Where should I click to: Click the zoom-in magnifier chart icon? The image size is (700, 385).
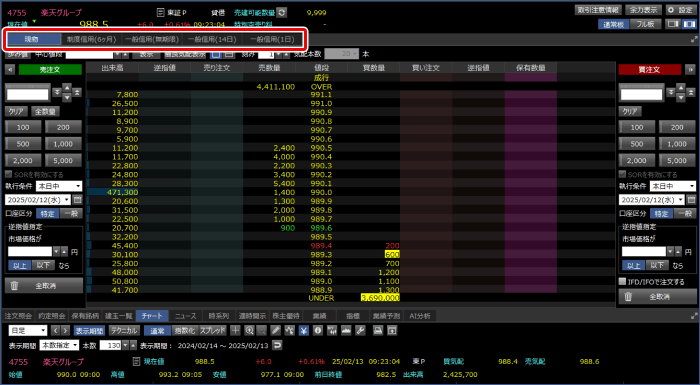click(249, 331)
